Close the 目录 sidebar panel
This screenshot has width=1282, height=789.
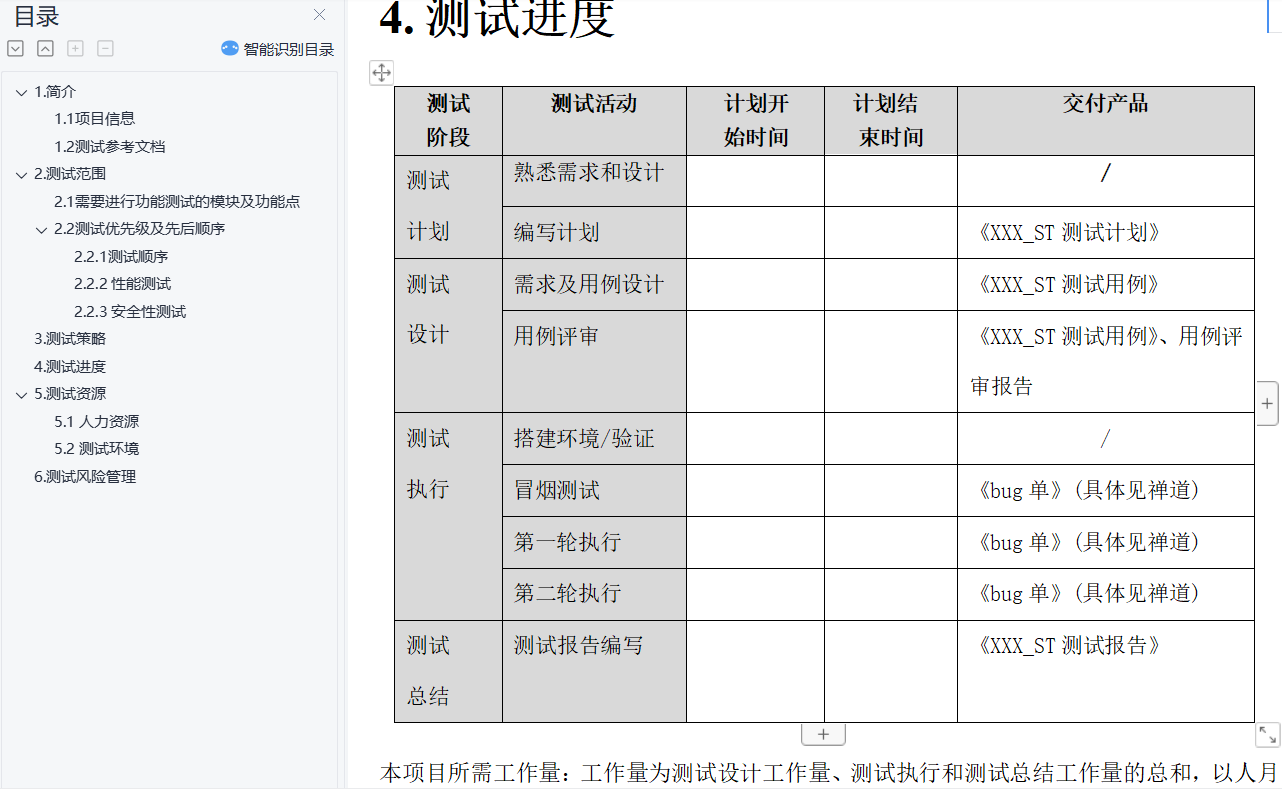[x=319, y=15]
